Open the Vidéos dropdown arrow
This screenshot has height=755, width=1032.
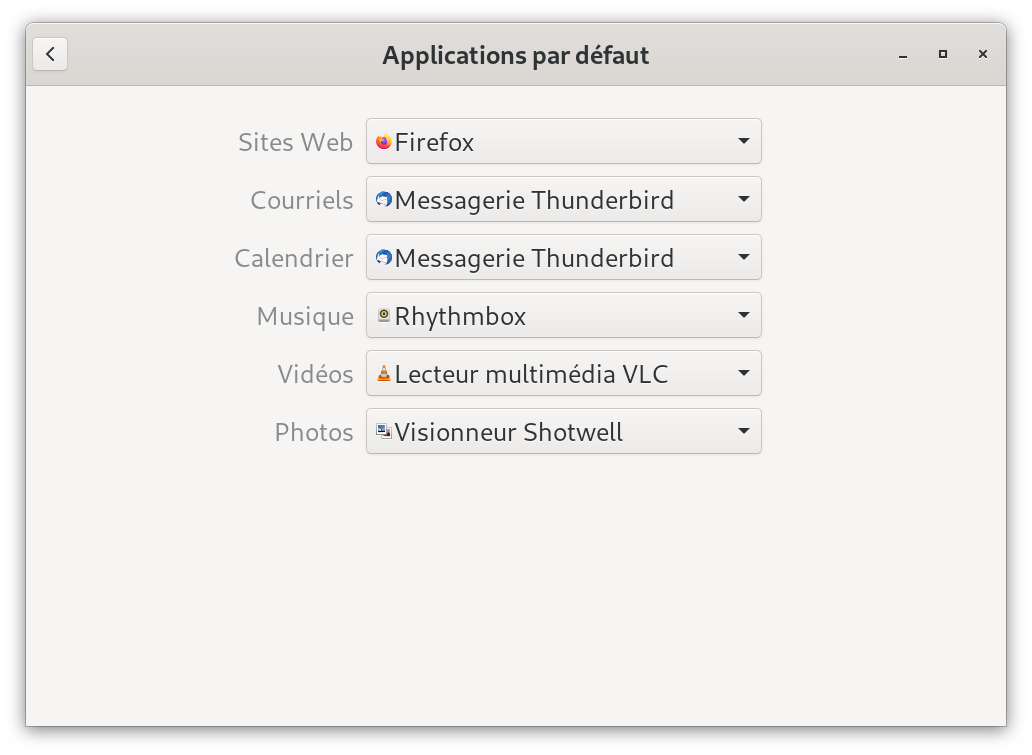click(743, 373)
